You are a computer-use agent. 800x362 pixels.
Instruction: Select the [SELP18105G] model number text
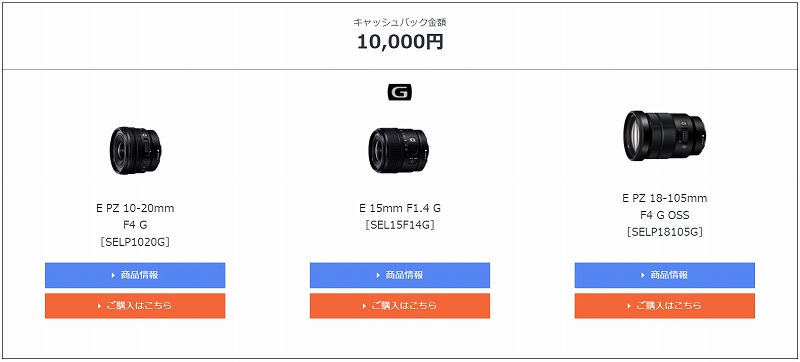tap(665, 232)
